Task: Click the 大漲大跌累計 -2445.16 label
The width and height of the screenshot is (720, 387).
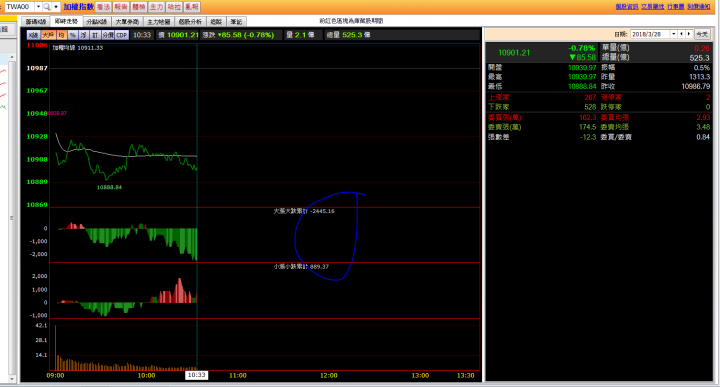Action: click(304, 211)
